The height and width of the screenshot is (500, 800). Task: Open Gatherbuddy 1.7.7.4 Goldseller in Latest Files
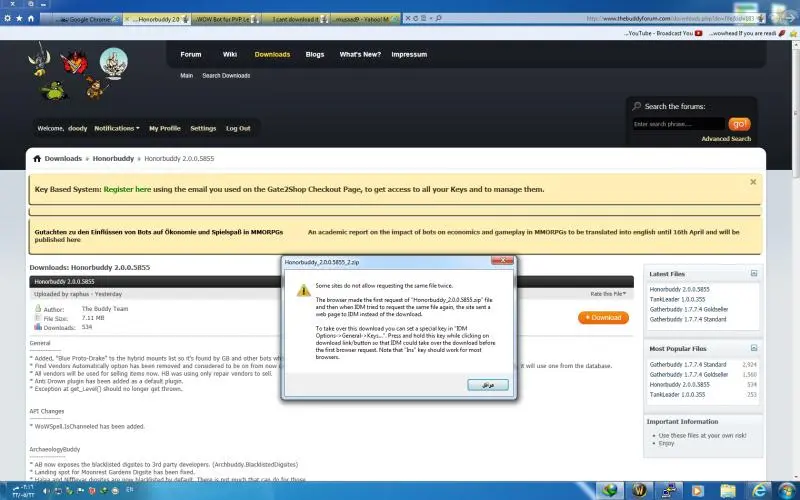click(x=689, y=310)
